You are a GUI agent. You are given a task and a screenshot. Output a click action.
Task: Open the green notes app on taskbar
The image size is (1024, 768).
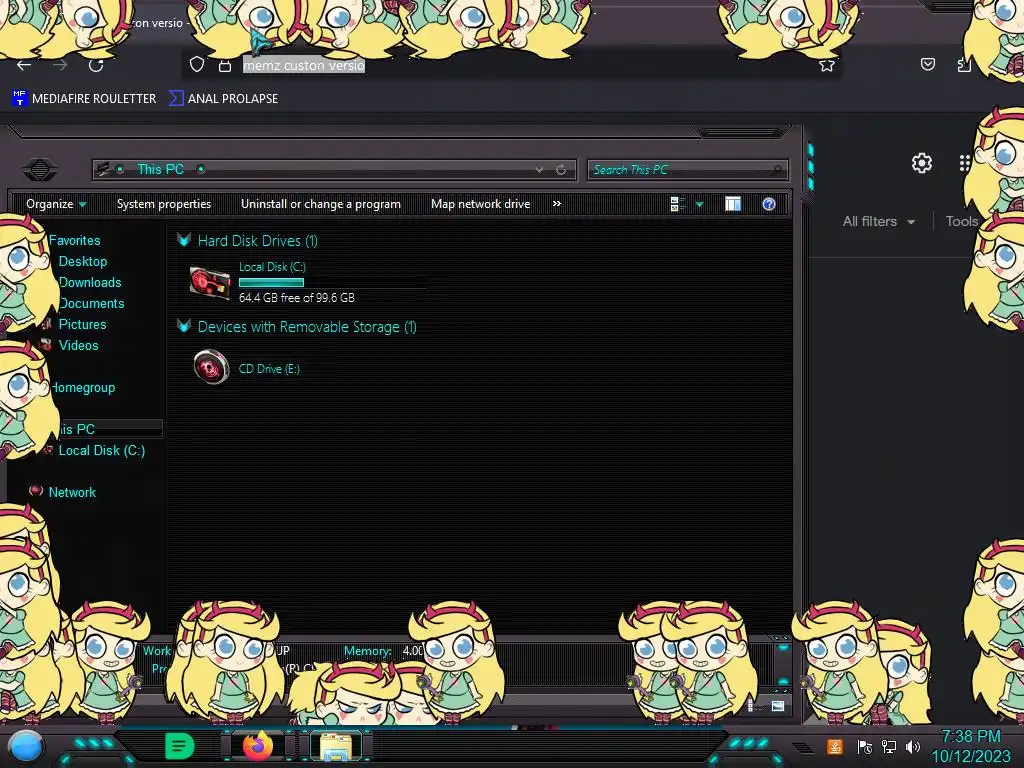(180, 746)
